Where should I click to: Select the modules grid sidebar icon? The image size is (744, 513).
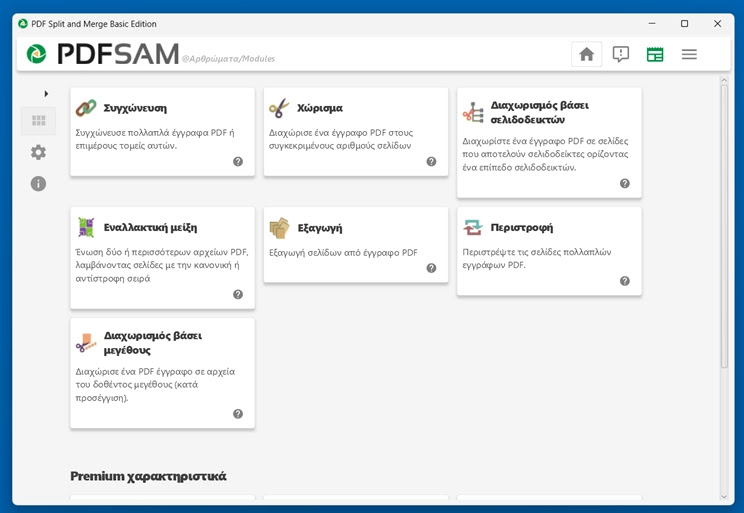coord(38,121)
